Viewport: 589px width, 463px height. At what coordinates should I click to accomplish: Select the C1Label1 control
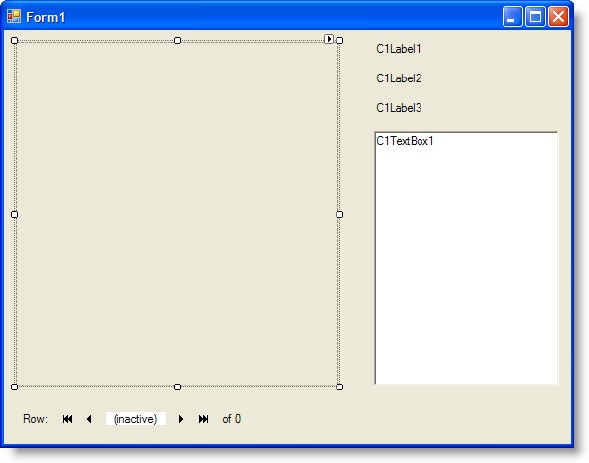click(x=399, y=49)
